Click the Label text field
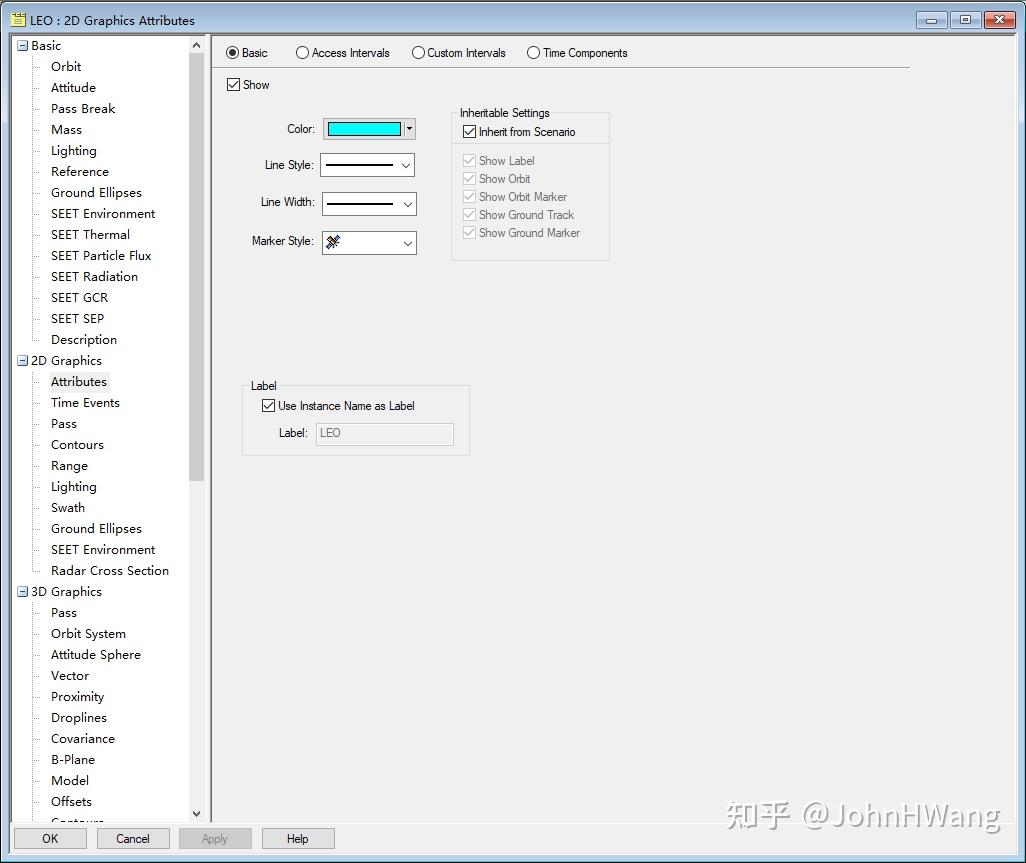 point(385,434)
